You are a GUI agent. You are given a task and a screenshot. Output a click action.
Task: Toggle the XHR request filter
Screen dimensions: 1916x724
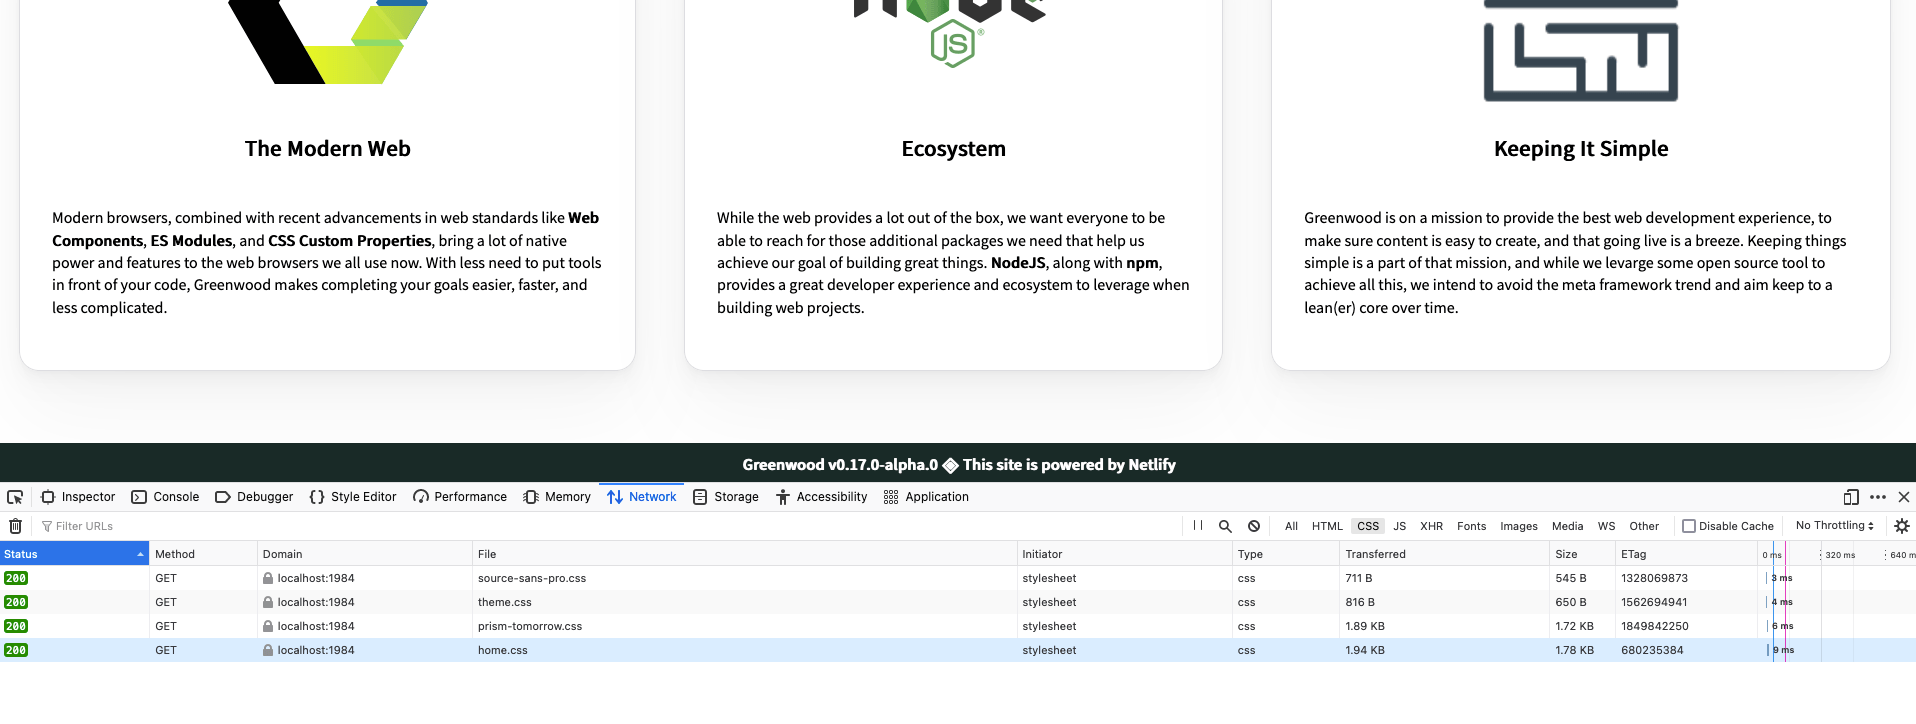pyautogui.click(x=1431, y=526)
